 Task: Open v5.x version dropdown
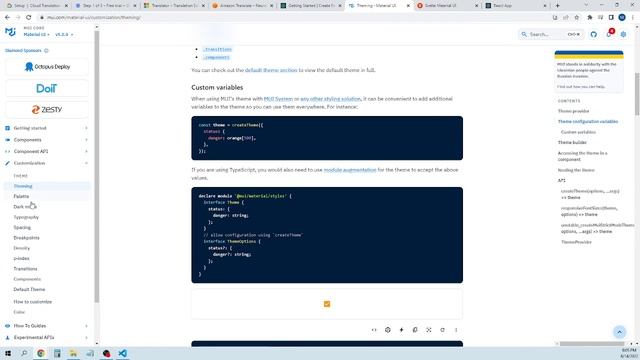tap(64, 35)
